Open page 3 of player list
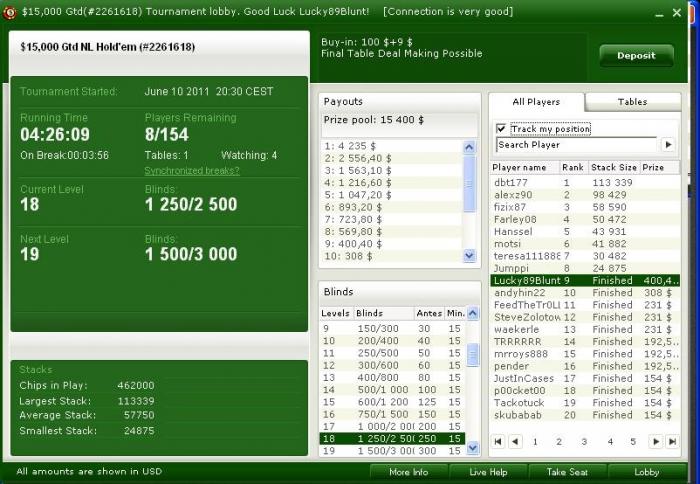This screenshot has width=700, height=484. (x=583, y=442)
